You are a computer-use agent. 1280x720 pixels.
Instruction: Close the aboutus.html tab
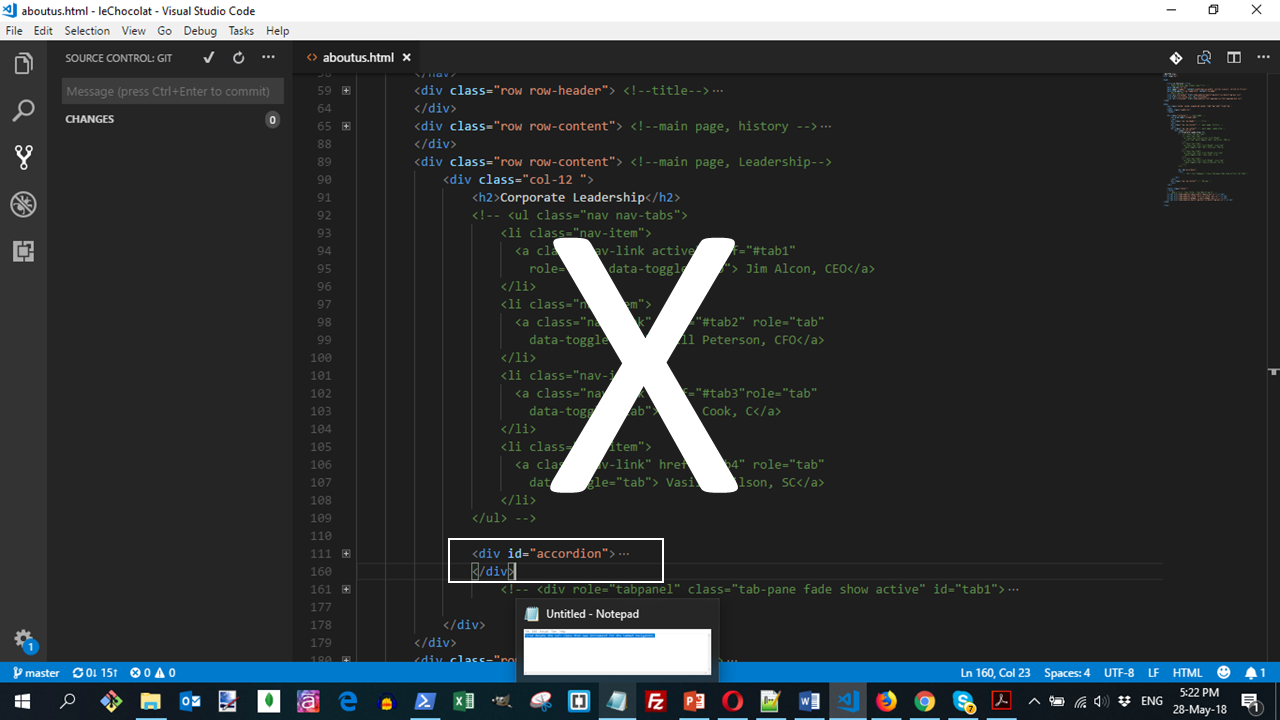(x=408, y=58)
